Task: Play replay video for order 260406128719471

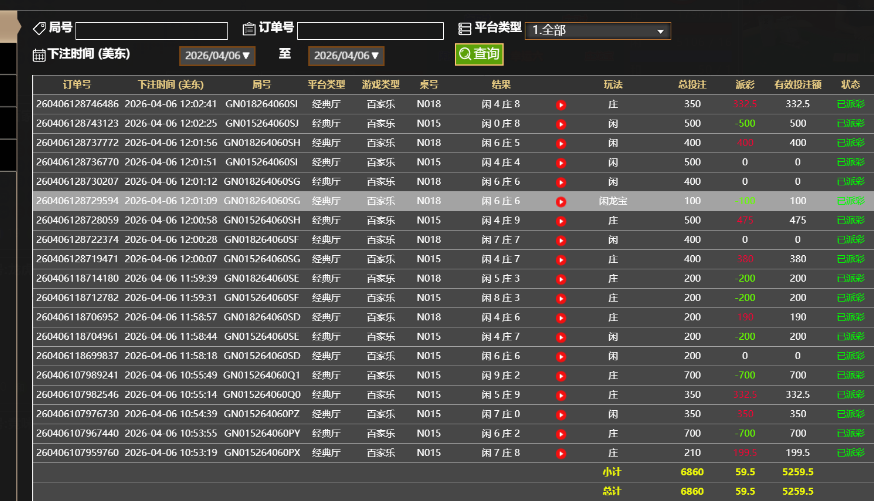Action: (x=561, y=260)
